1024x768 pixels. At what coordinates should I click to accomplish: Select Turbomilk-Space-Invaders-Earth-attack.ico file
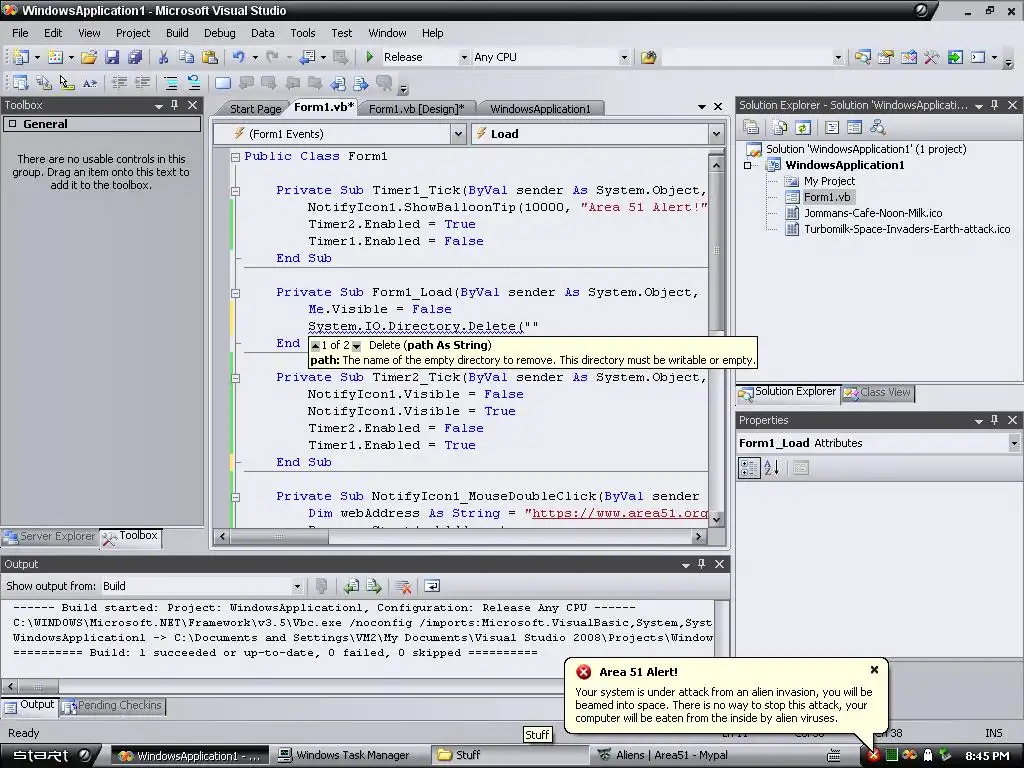coord(907,229)
